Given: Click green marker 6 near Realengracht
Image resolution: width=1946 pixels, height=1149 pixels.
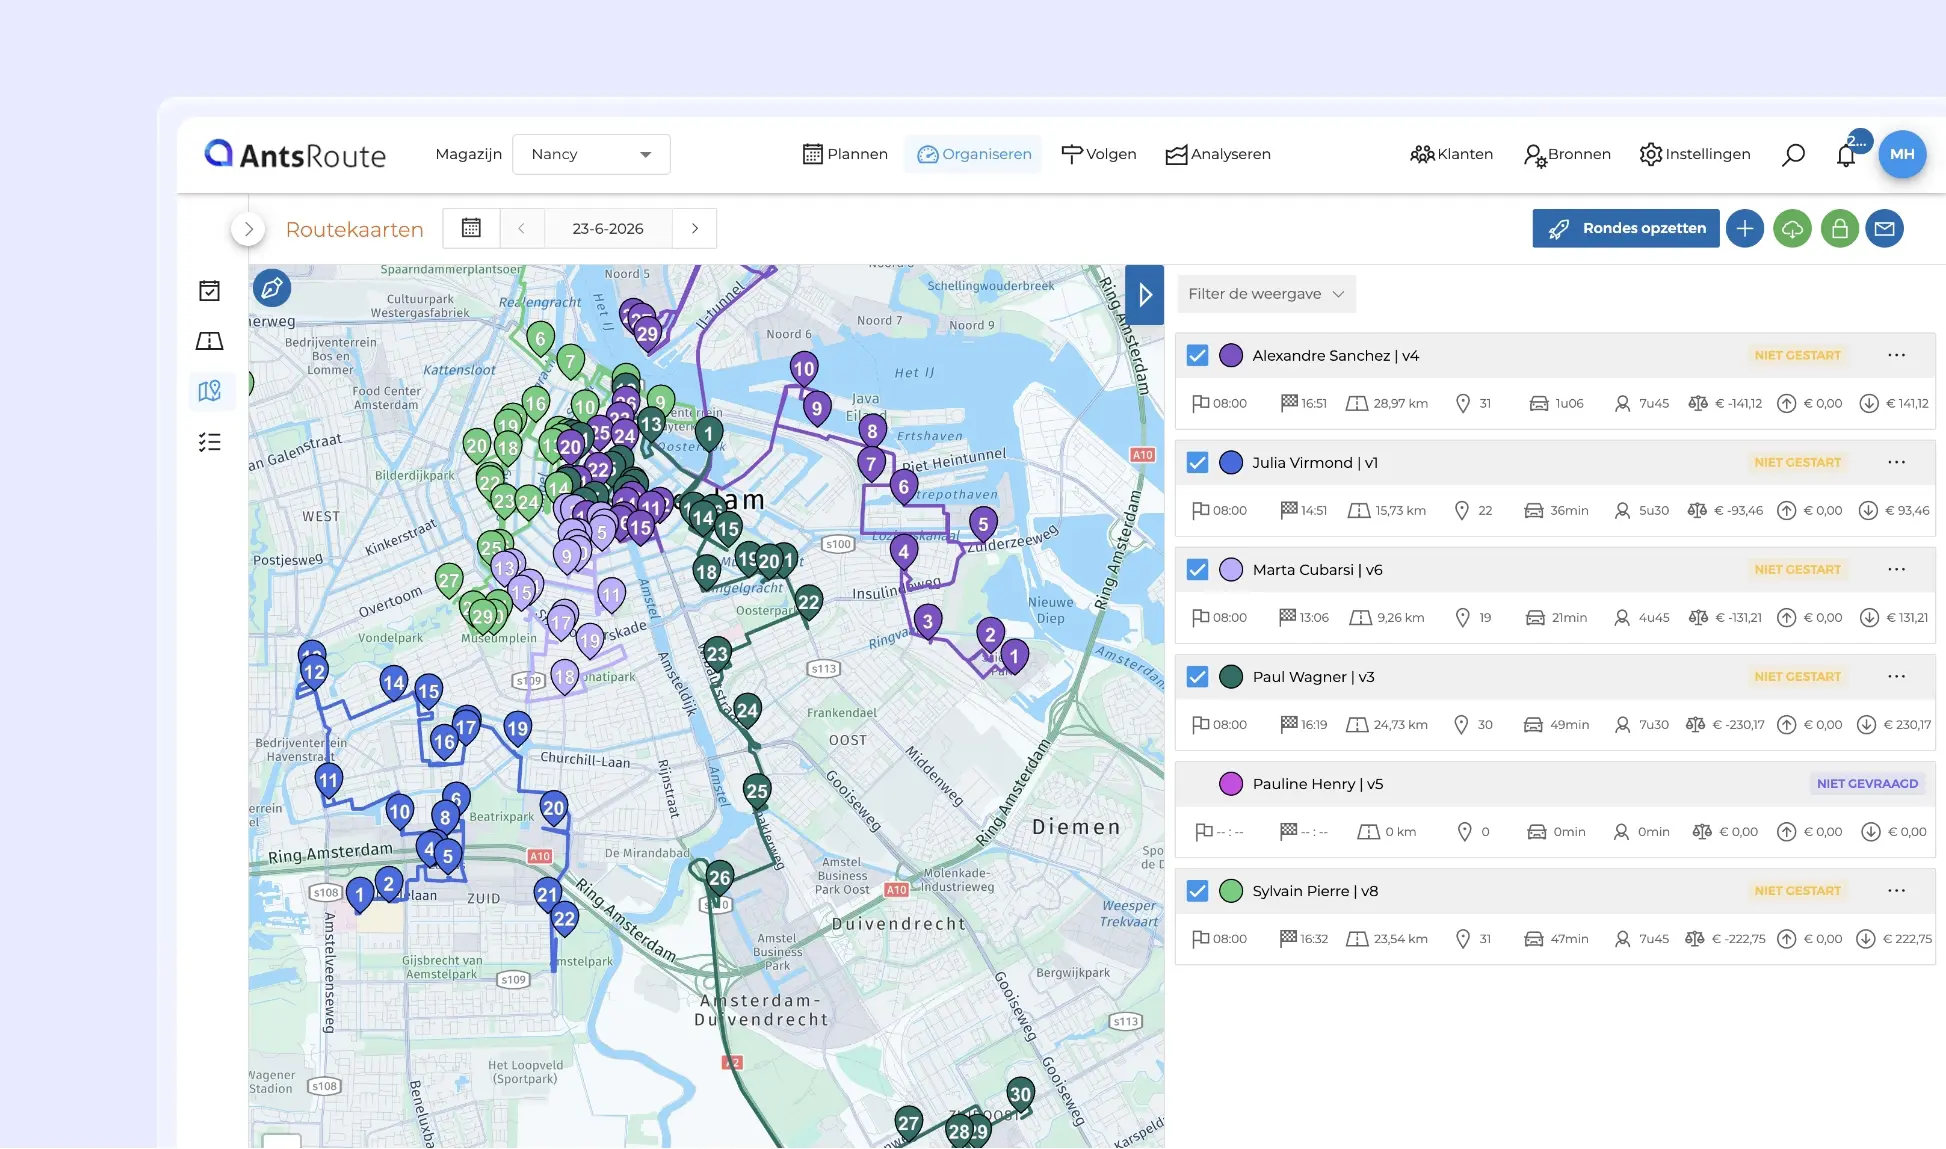Looking at the screenshot, I should [540, 339].
